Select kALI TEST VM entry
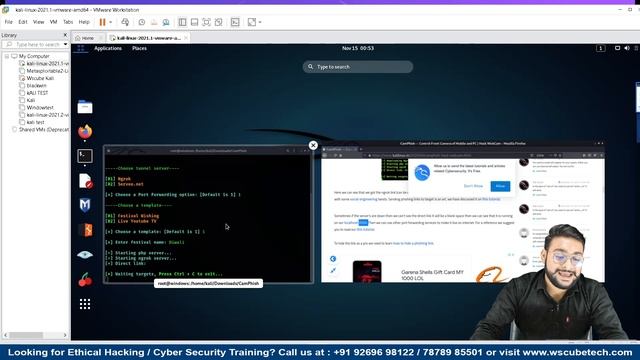 pyautogui.click(x=37, y=93)
